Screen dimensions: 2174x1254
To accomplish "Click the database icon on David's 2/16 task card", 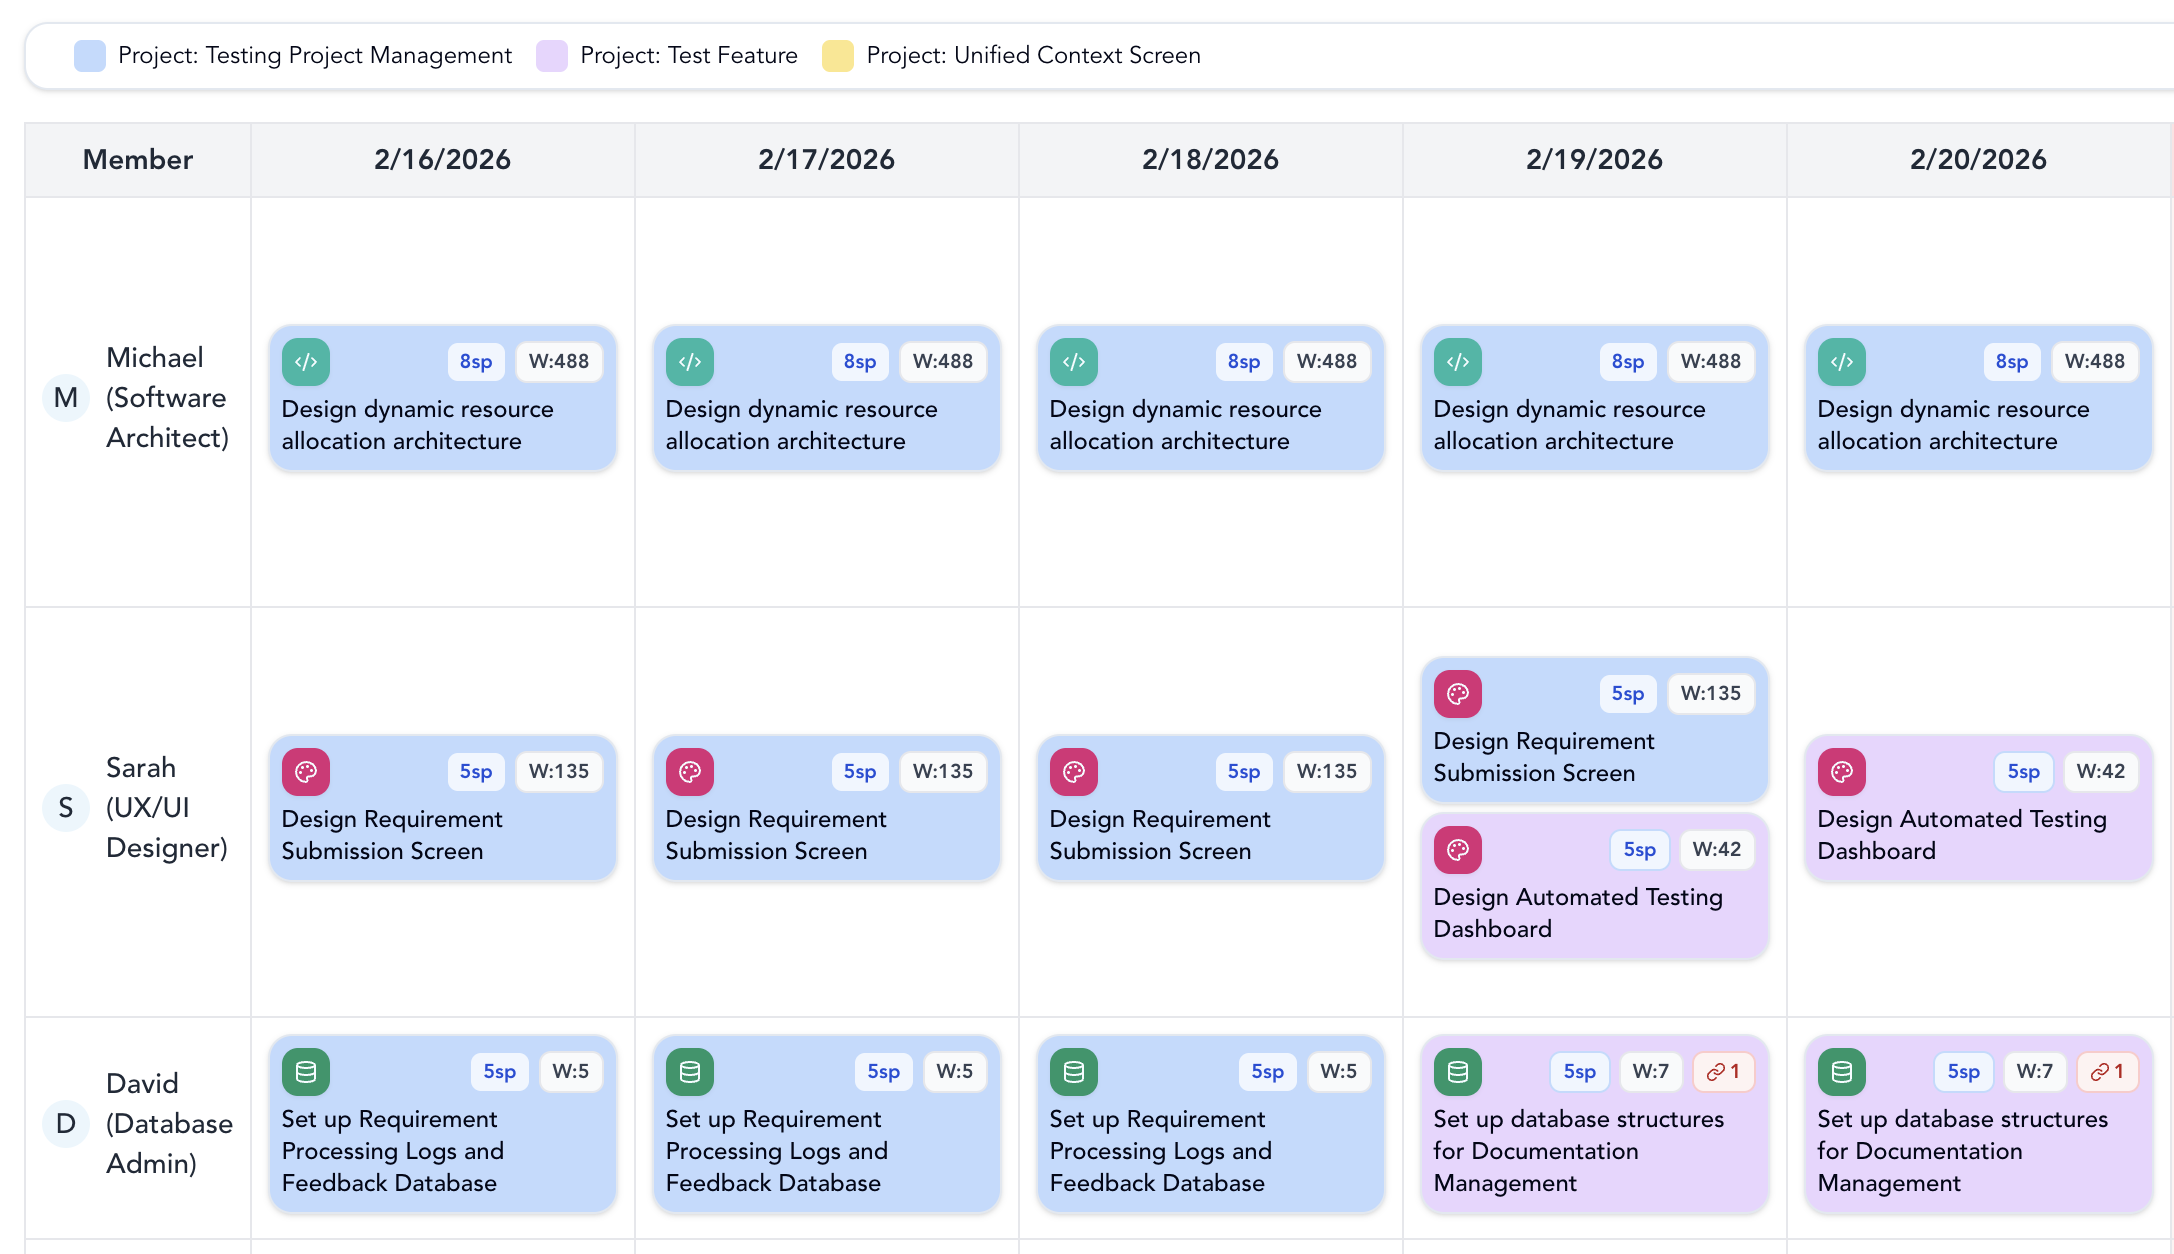I will tap(306, 1071).
